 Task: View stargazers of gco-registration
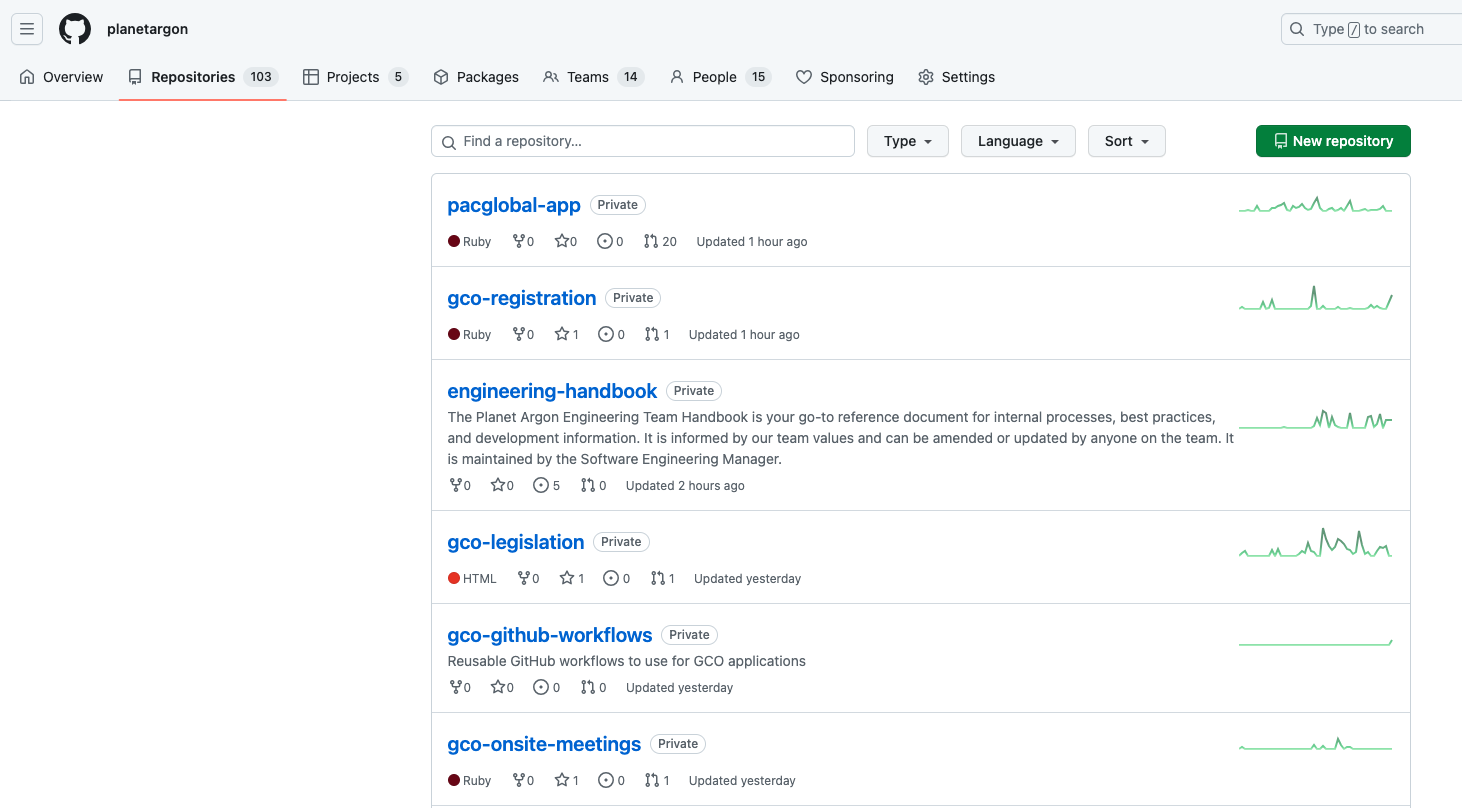(566, 334)
